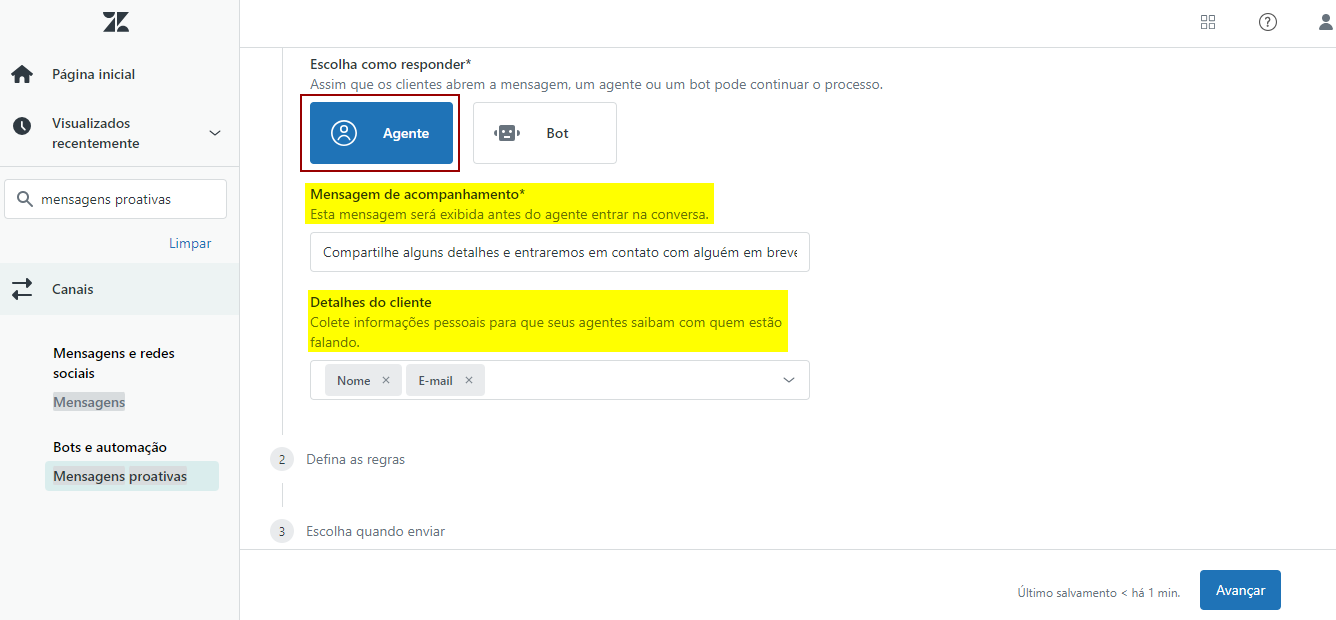The width and height of the screenshot is (1336, 620).
Task: Remove the E-mail tag
Action: click(469, 380)
